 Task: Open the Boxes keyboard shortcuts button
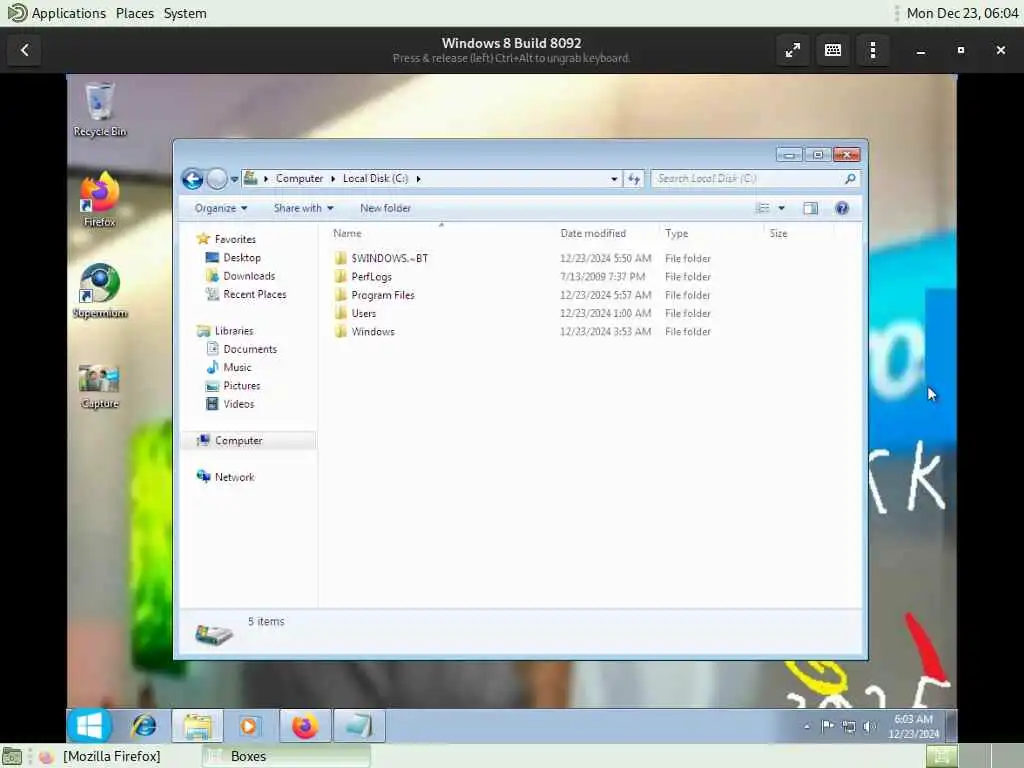[833, 50]
